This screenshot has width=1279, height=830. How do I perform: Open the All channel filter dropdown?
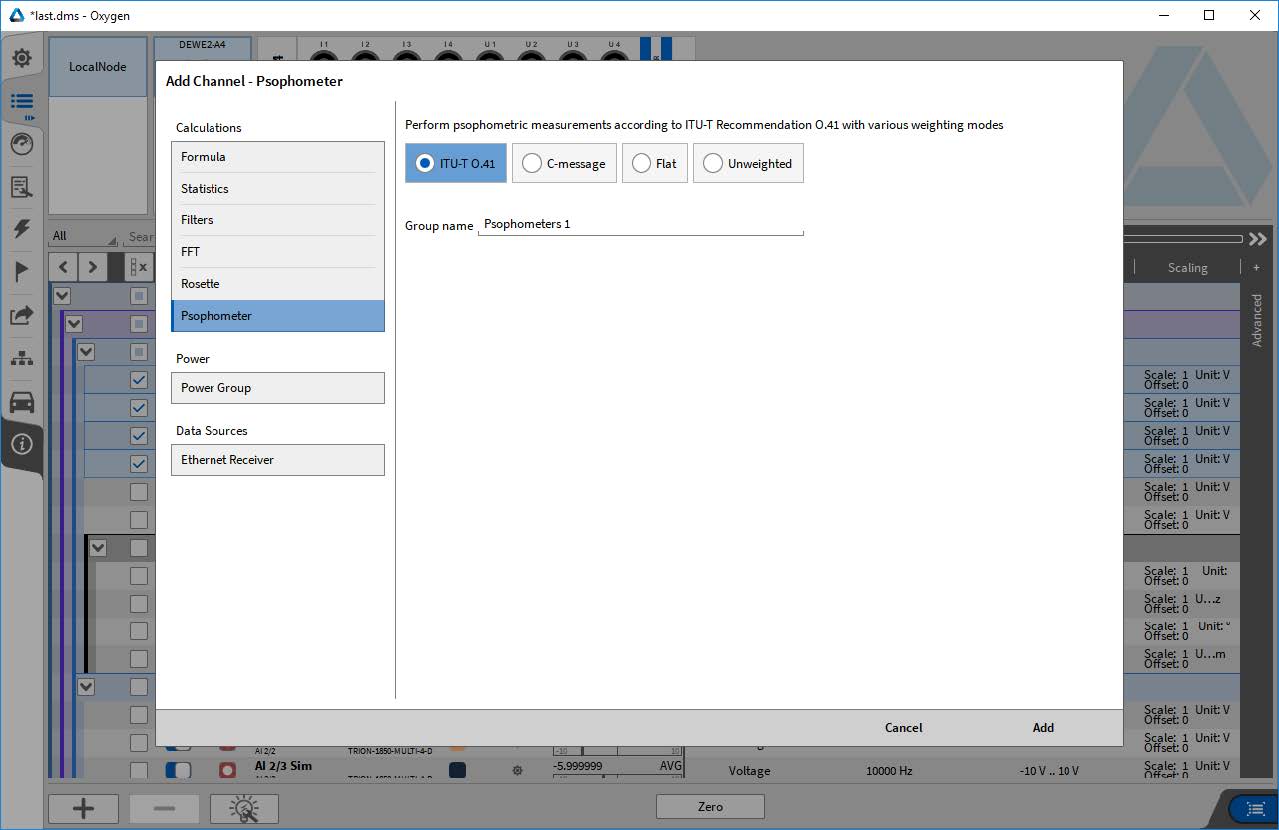[x=83, y=237]
